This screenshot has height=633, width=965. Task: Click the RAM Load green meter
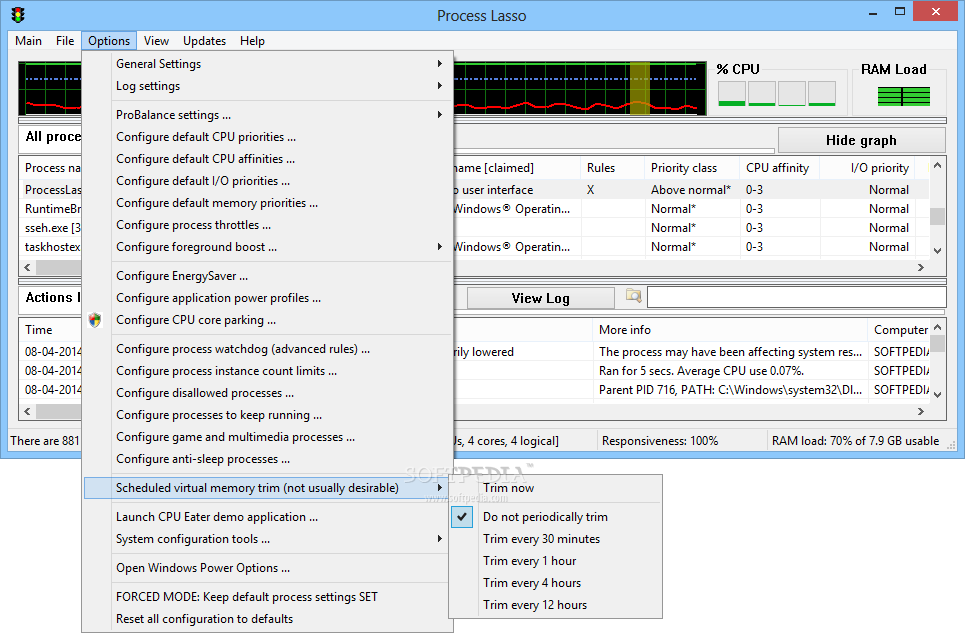coord(903,97)
